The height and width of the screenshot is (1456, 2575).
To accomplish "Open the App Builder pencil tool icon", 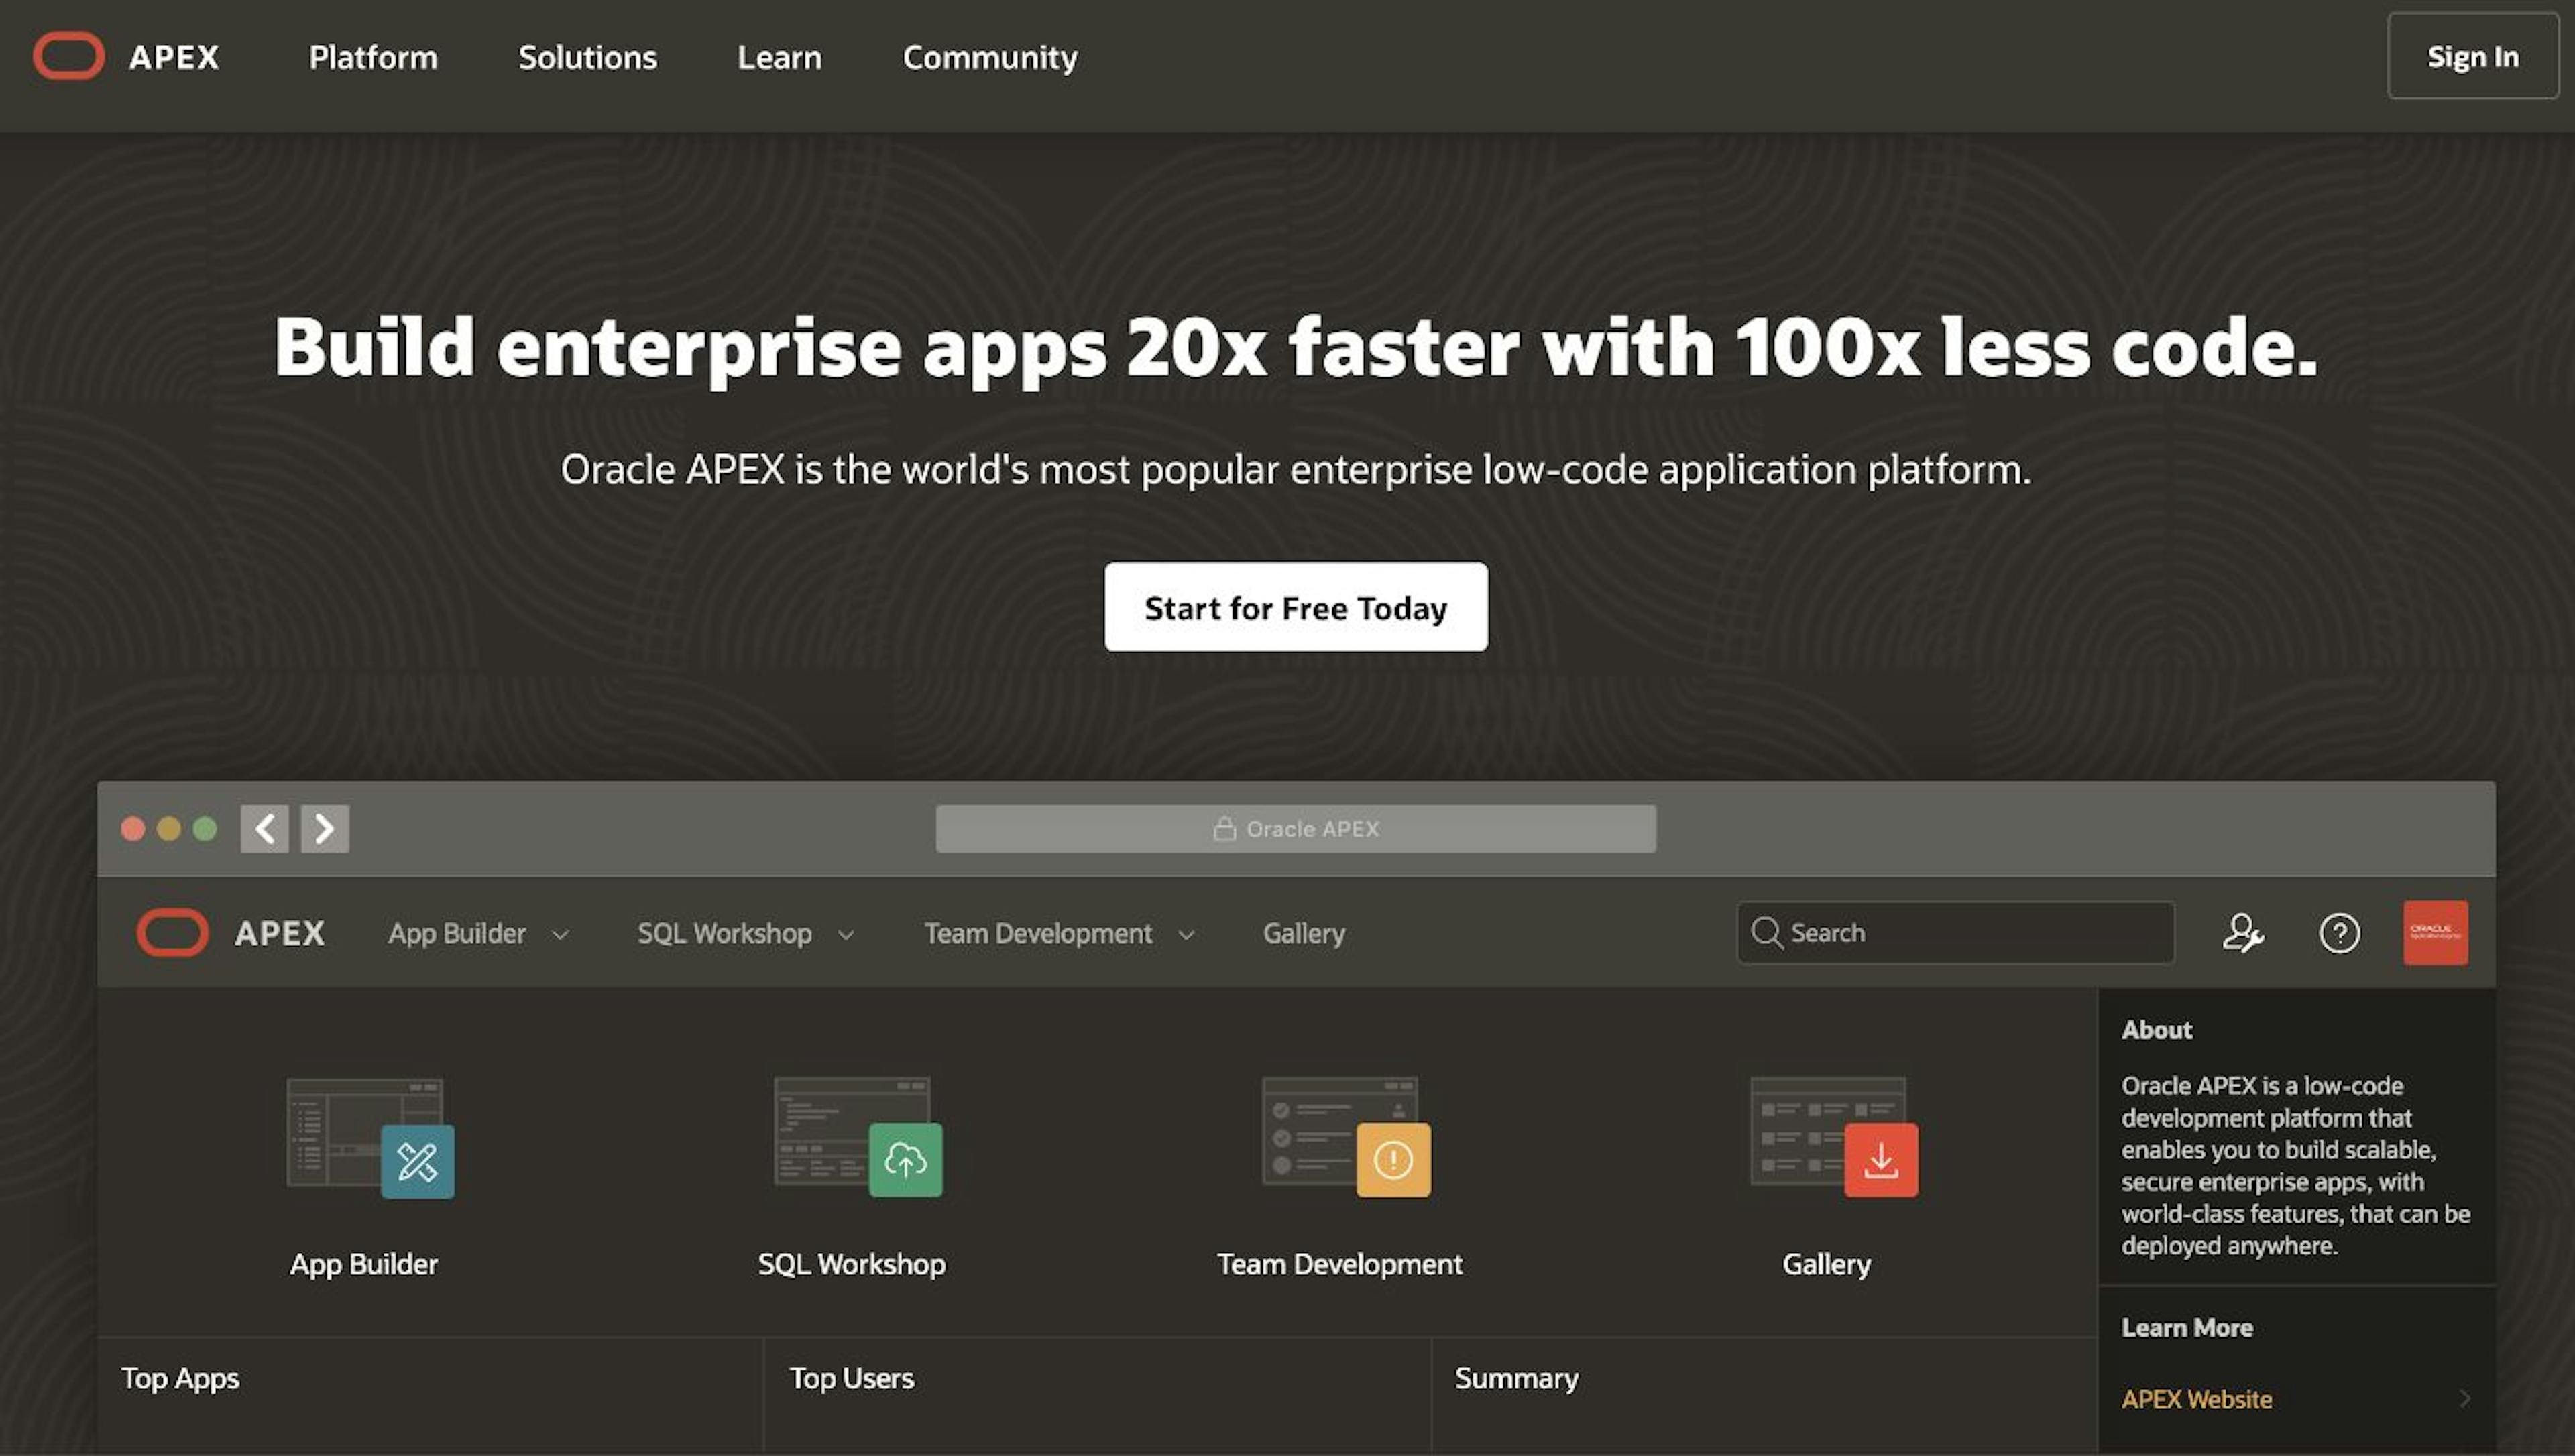I will (x=418, y=1160).
